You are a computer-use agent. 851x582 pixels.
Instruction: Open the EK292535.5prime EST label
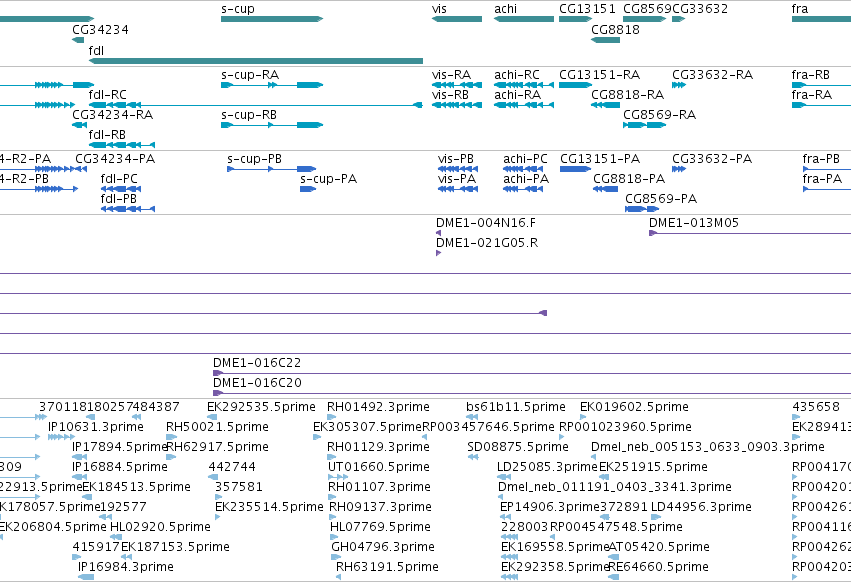[261, 407]
